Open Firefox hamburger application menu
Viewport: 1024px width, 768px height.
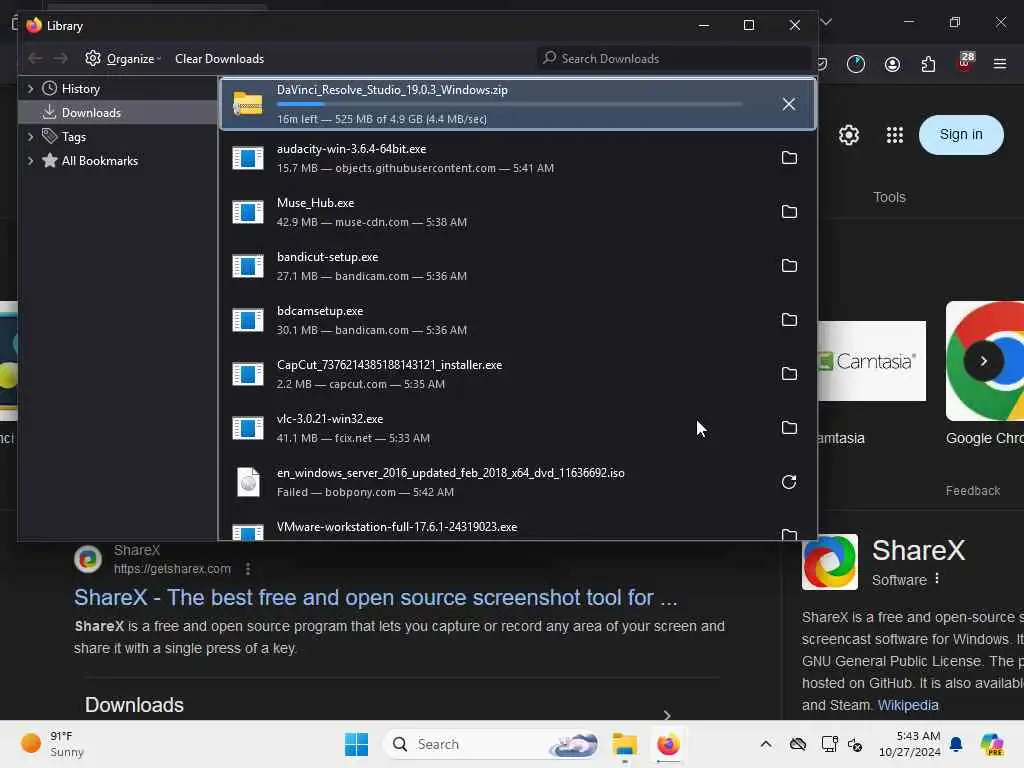coord(1000,64)
